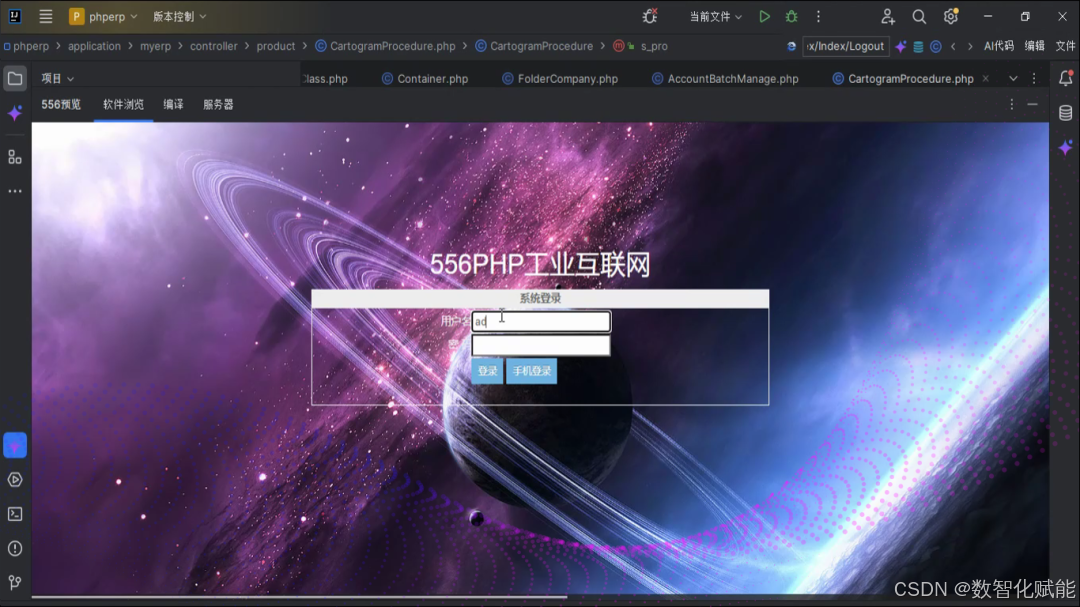Switch to the 编译 tab
This screenshot has width=1080, height=607.
coord(174,105)
